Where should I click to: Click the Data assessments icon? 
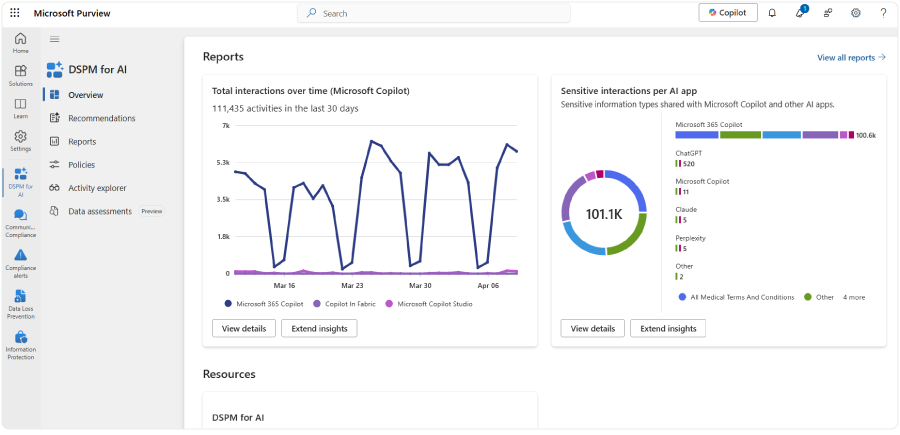tap(55, 211)
